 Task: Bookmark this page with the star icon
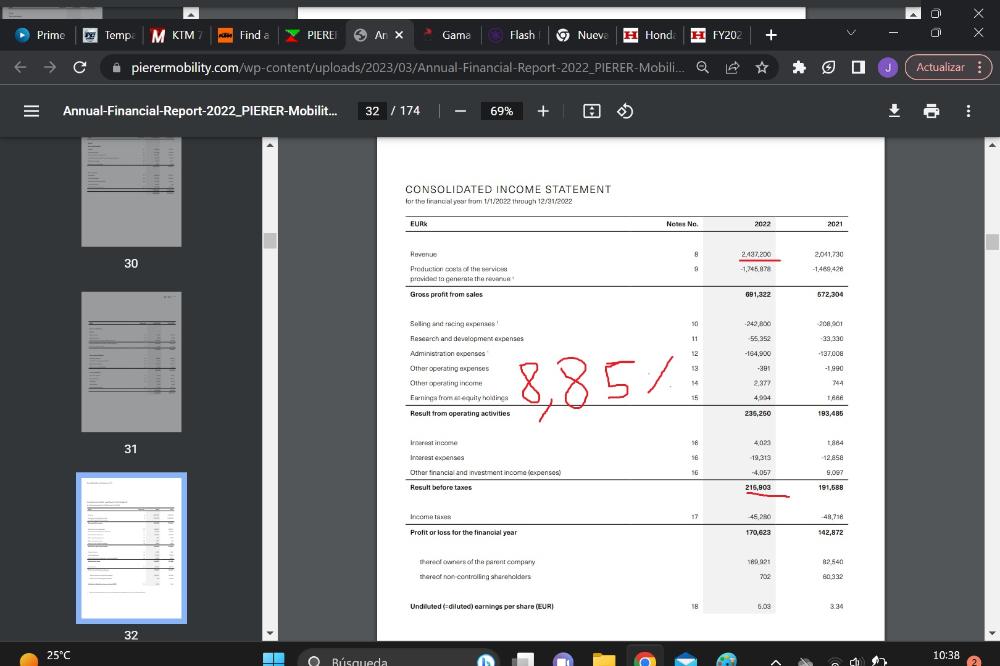coord(762,68)
